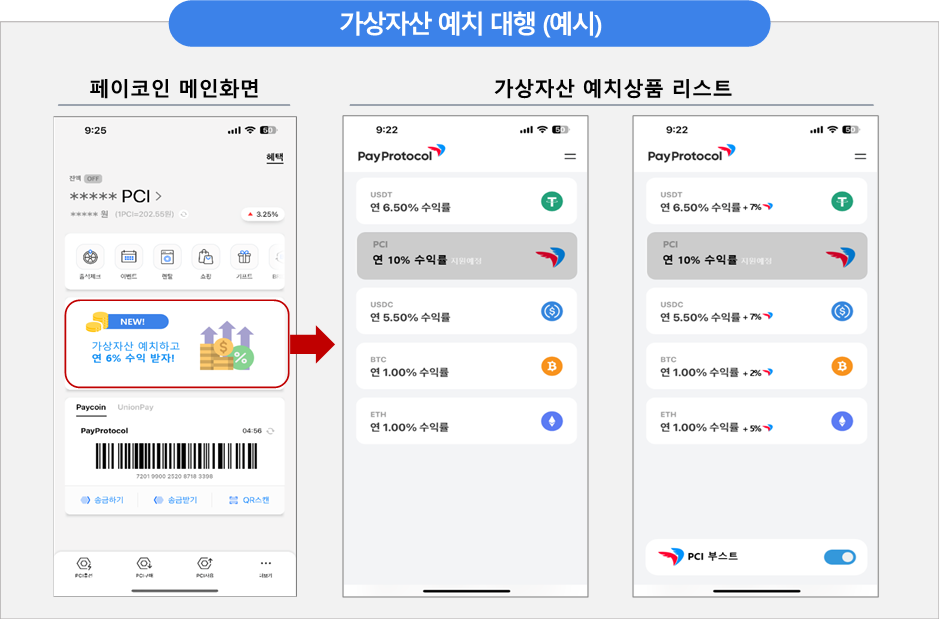Refresh the barcode timer next to 04:56
Screen dimensions: 940x620
click(270, 431)
